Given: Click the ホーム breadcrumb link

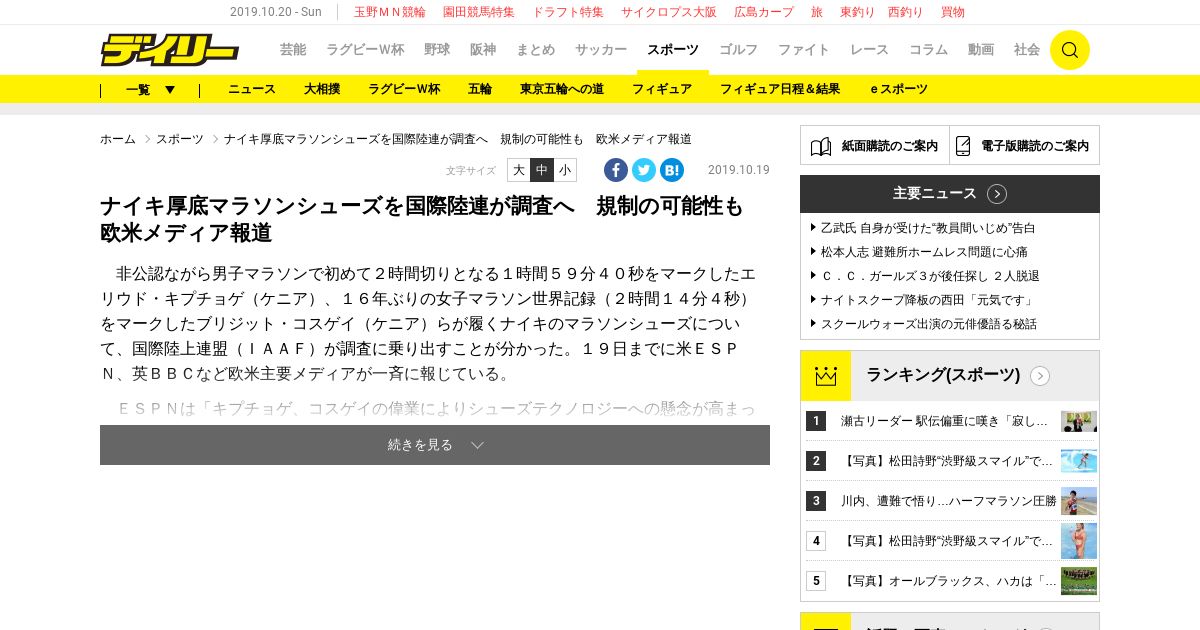Looking at the screenshot, I should [118, 139].
